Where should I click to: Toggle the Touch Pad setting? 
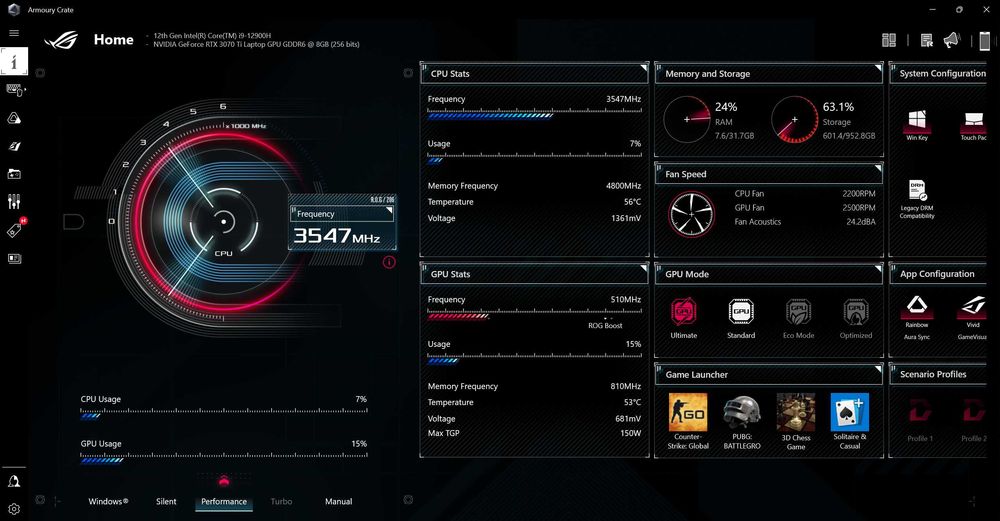click(973, 124)
